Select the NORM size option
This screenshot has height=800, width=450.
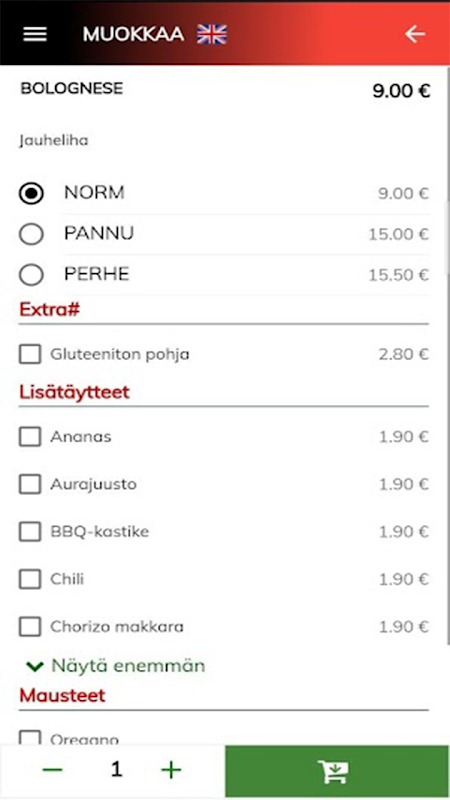(31, 193)
